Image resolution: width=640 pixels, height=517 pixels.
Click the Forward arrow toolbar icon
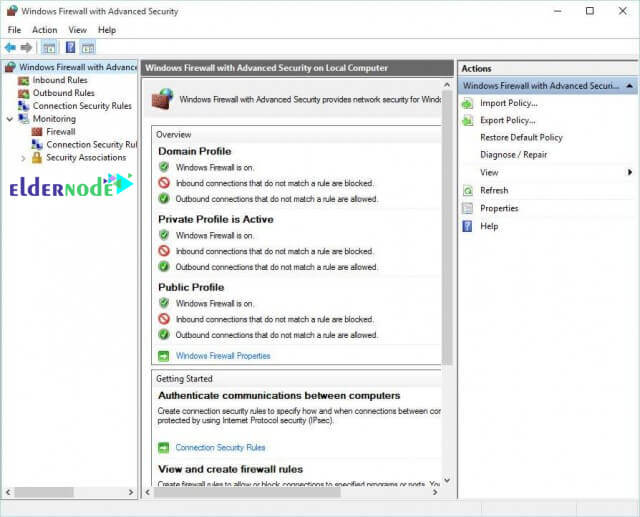(x=26, y=48)
